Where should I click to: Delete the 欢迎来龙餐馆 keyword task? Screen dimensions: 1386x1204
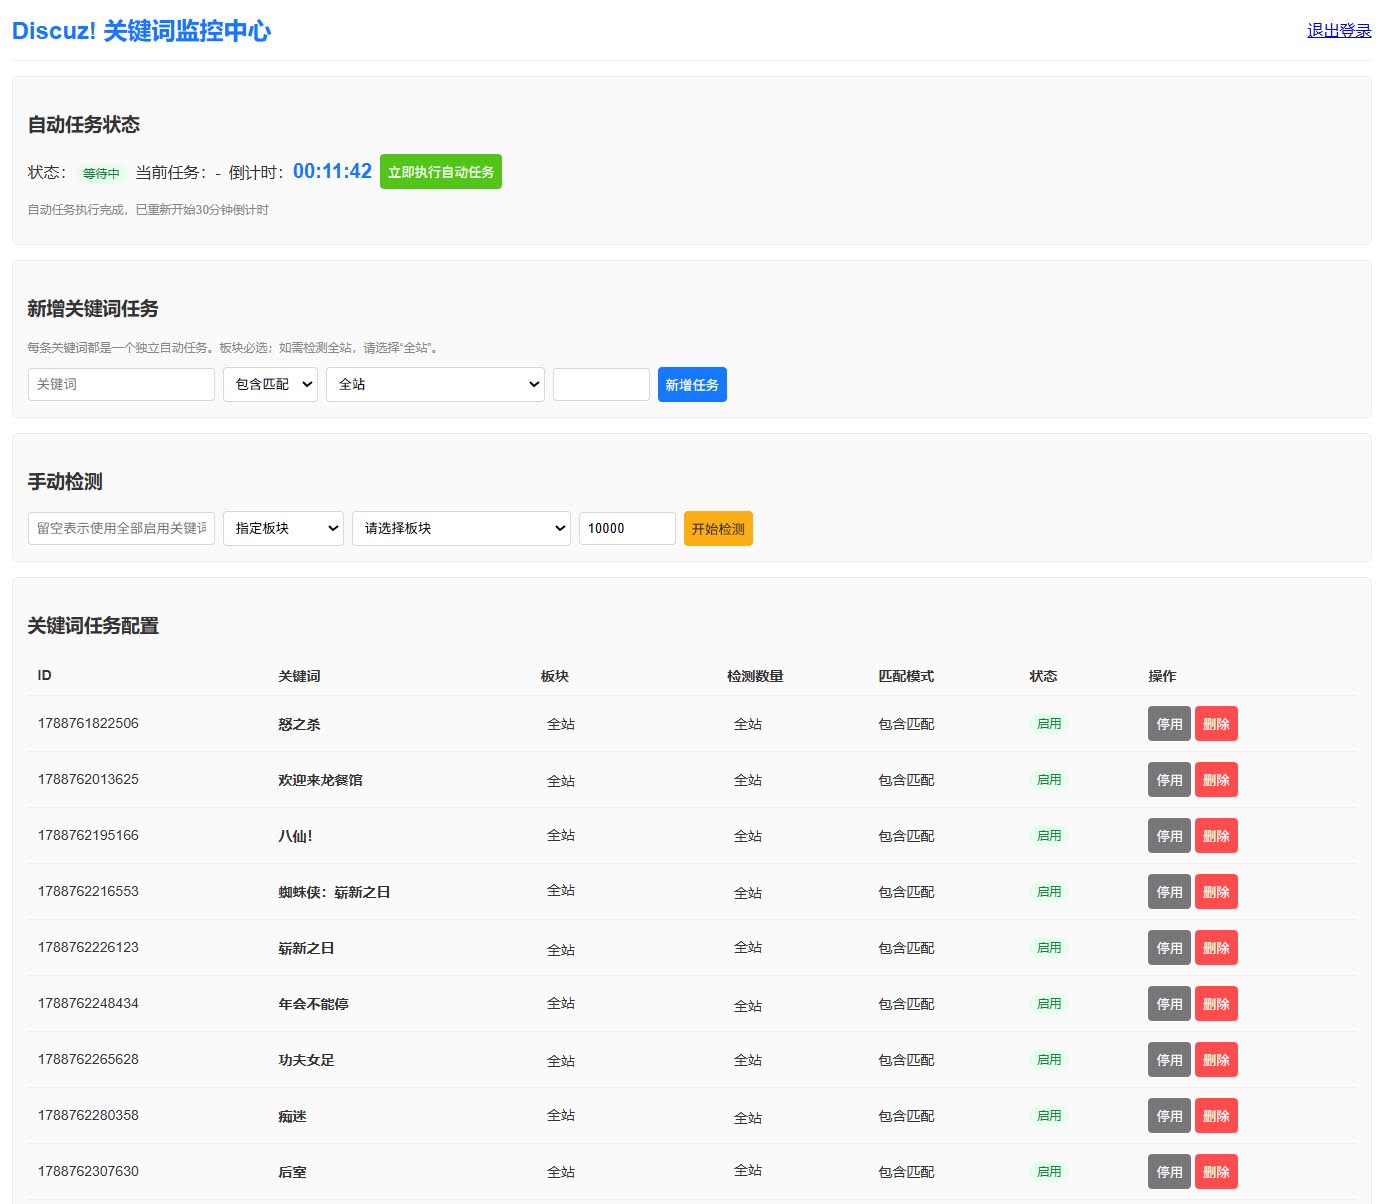pos(1216,780)
